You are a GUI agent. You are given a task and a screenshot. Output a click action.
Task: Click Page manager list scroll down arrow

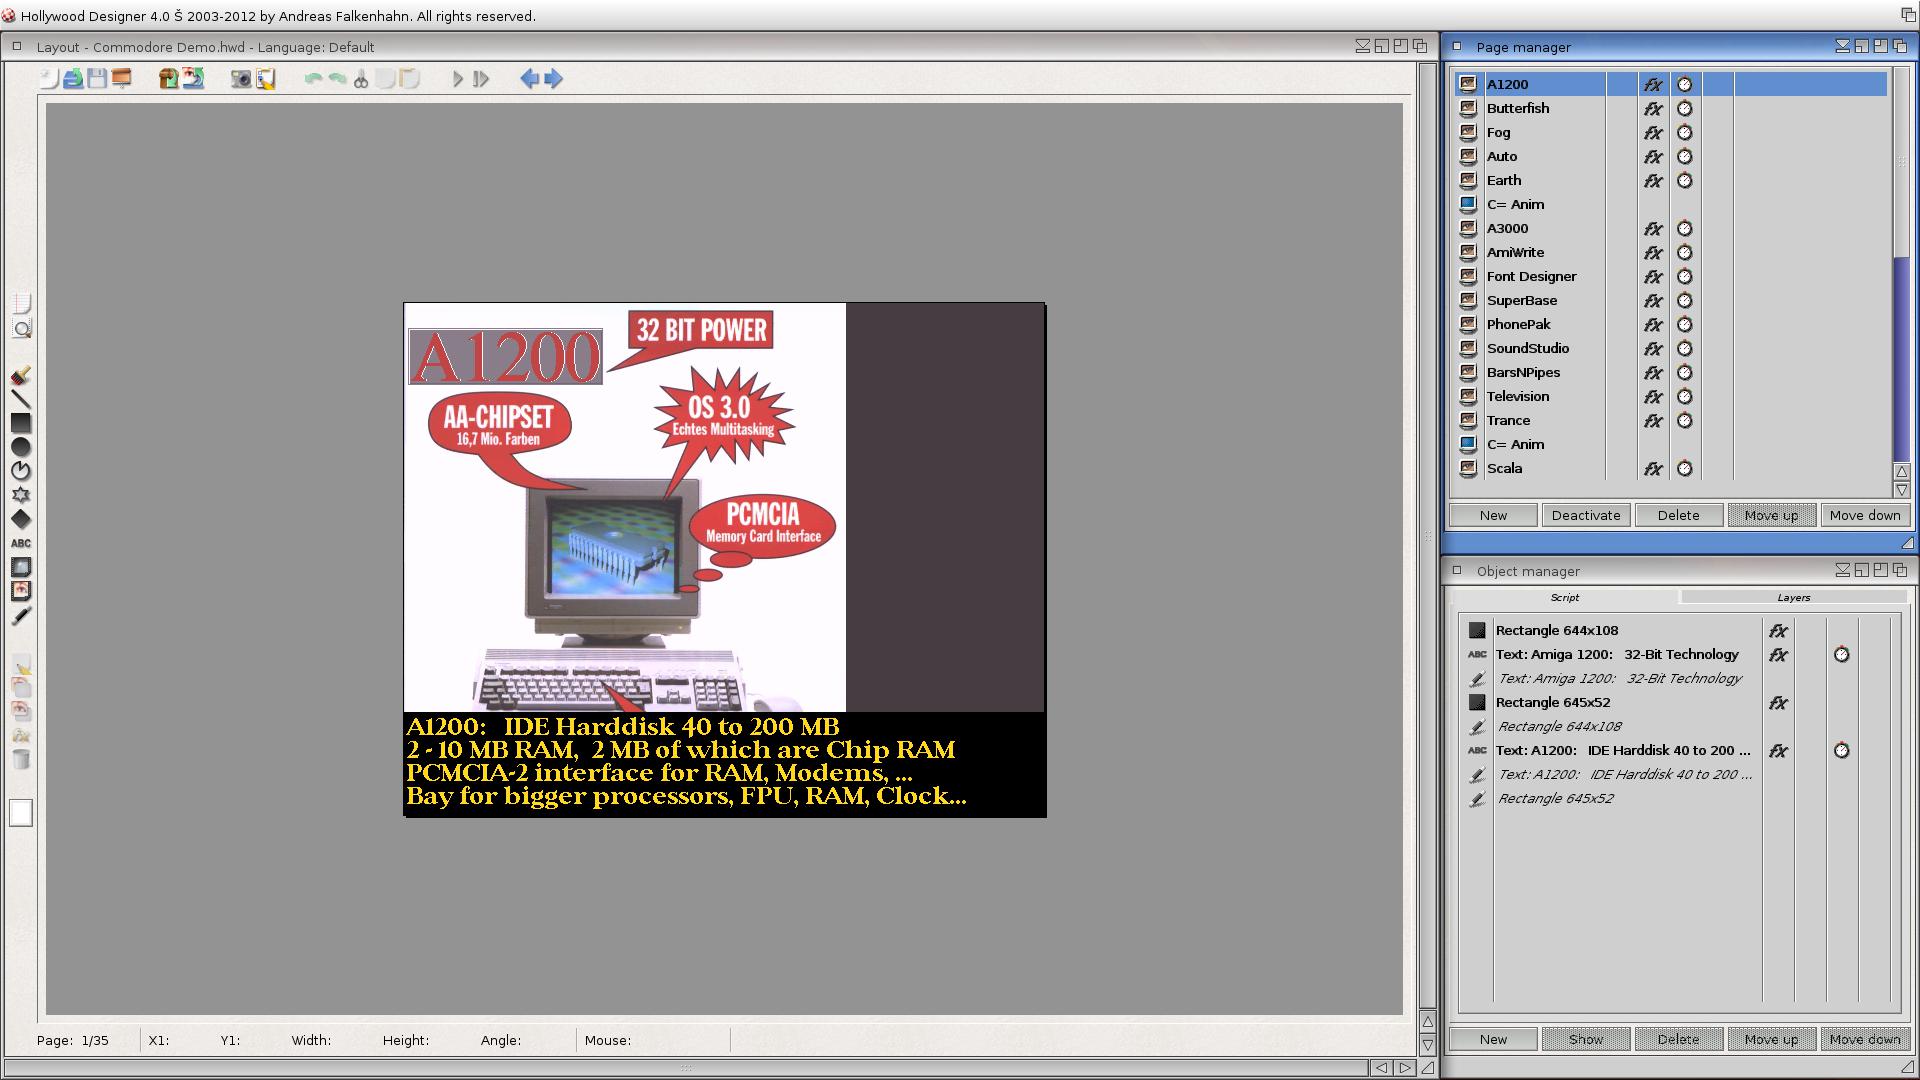point(1901,490)
